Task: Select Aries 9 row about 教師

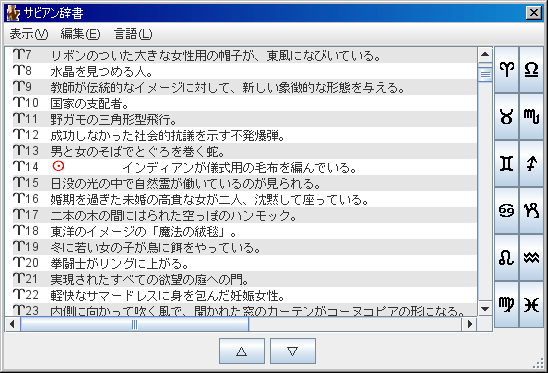Action: [245, 87]
